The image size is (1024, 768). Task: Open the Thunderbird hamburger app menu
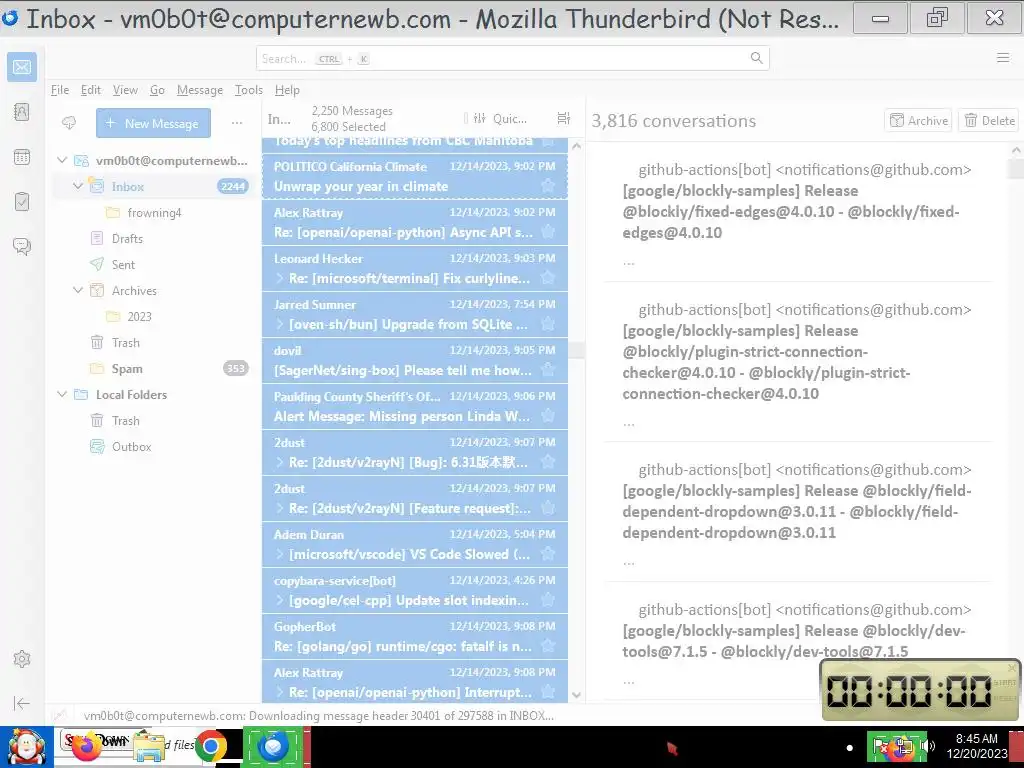tap(1003, 58)
